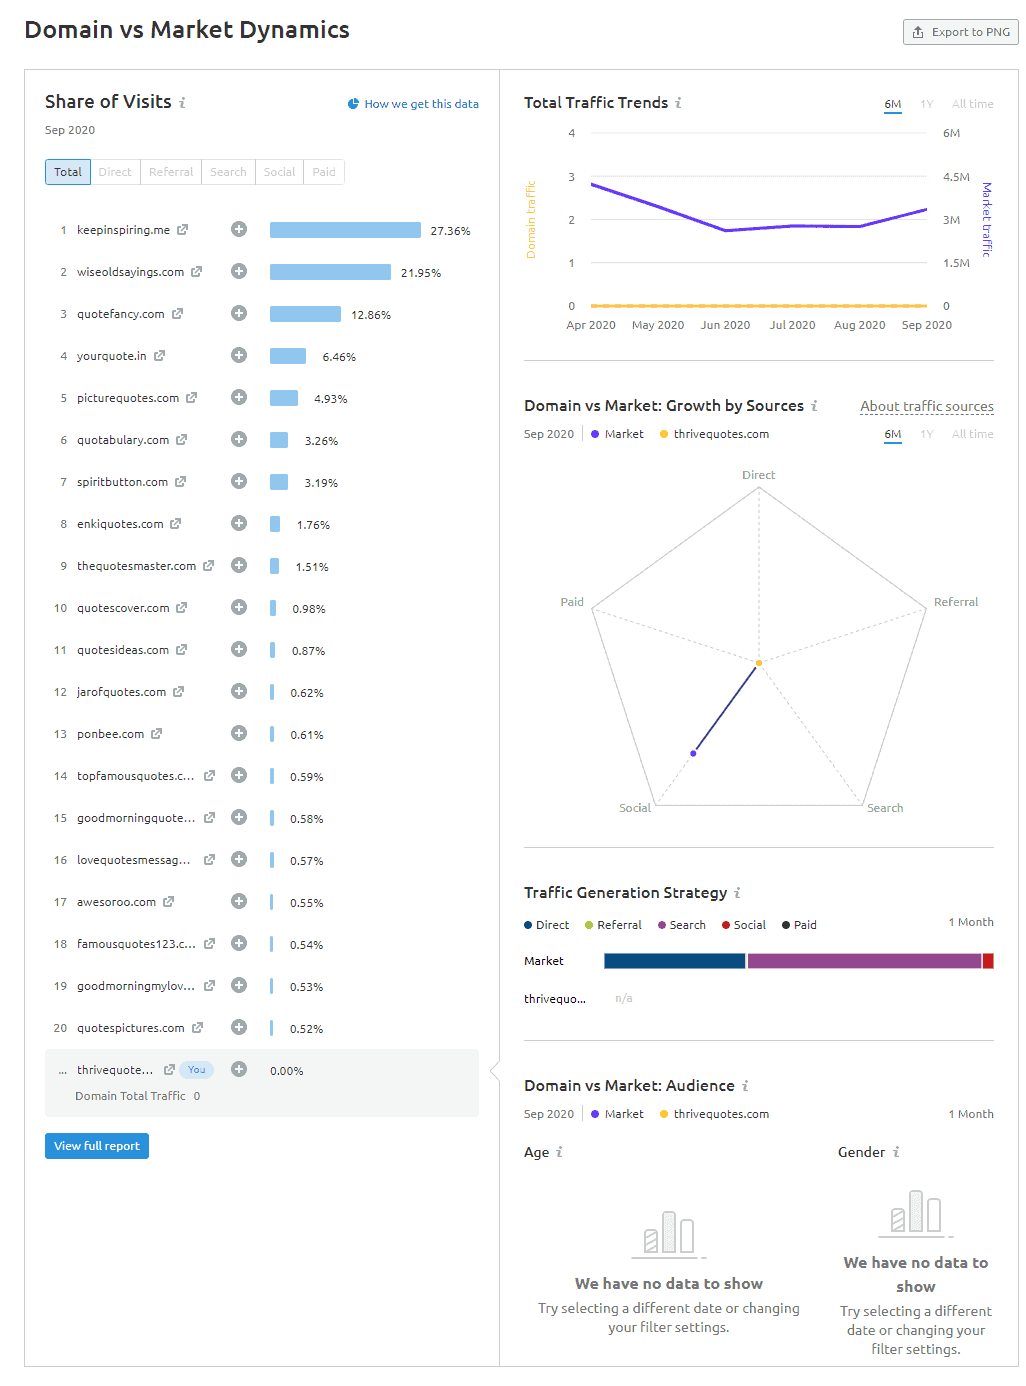Show Traffic Generation Strategy info icon

(x=737, y=893)
